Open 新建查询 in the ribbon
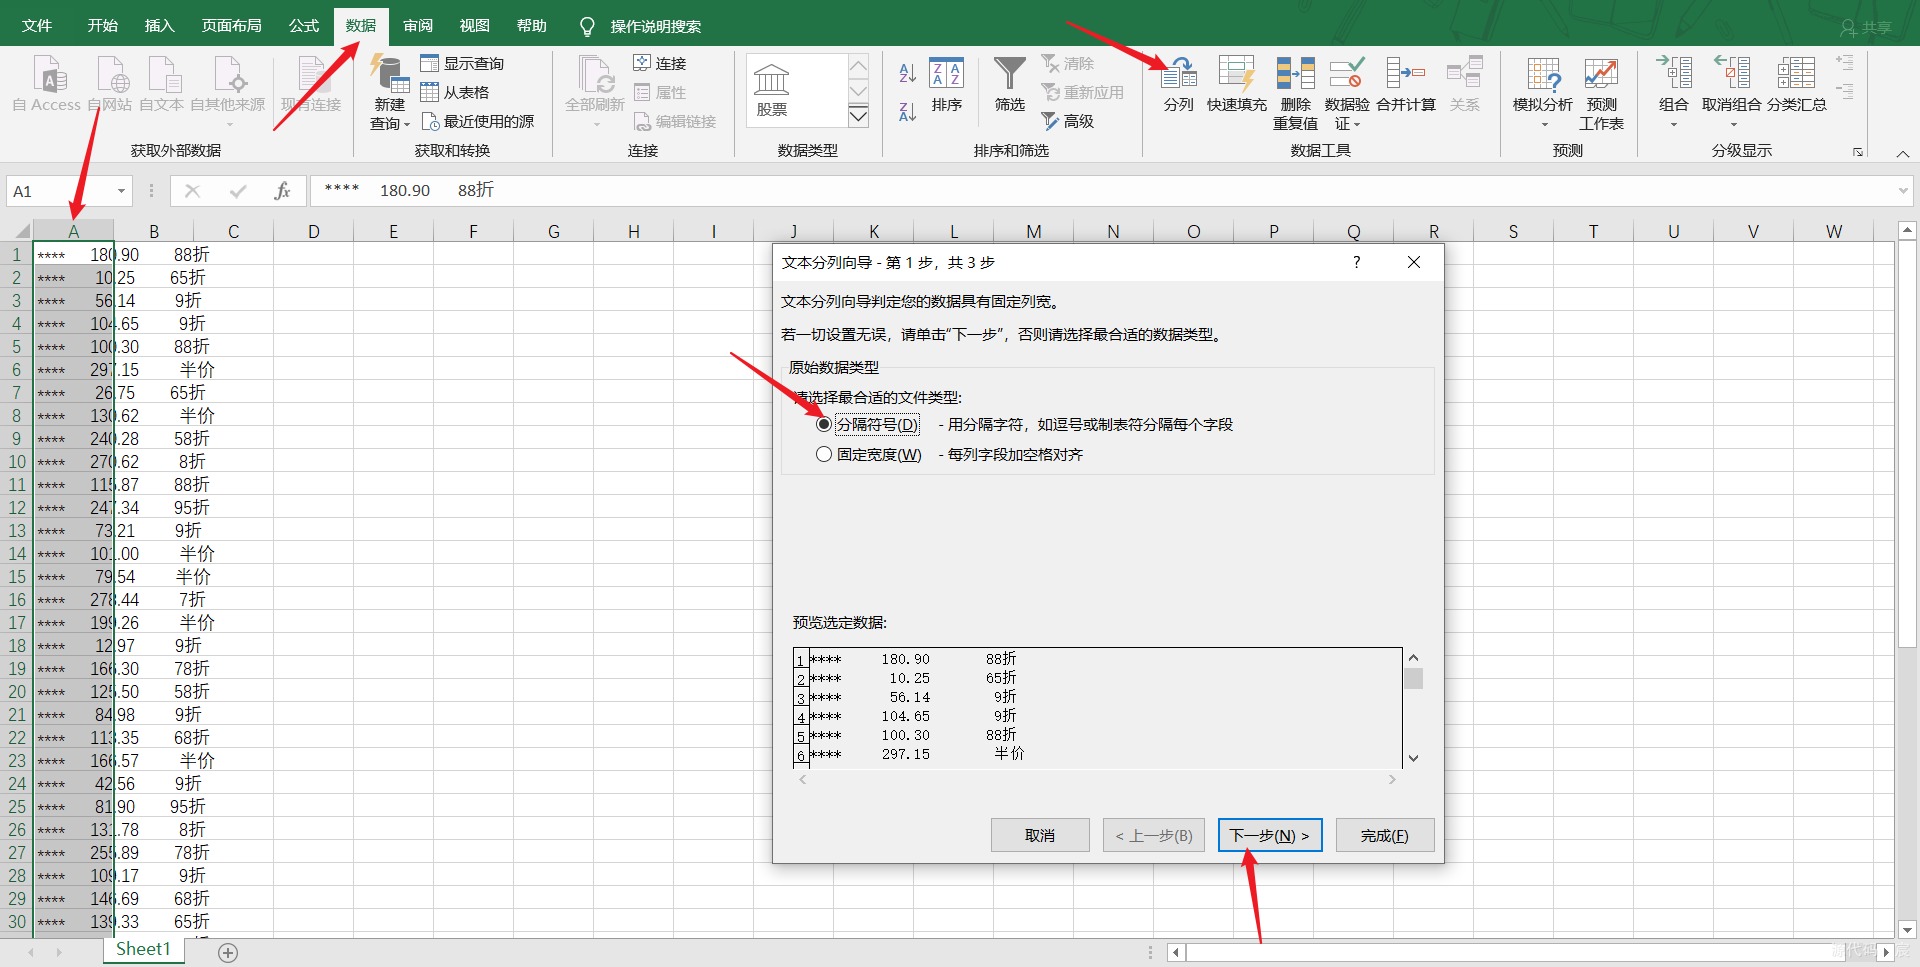1920x967 pixels. click(389, 93)
